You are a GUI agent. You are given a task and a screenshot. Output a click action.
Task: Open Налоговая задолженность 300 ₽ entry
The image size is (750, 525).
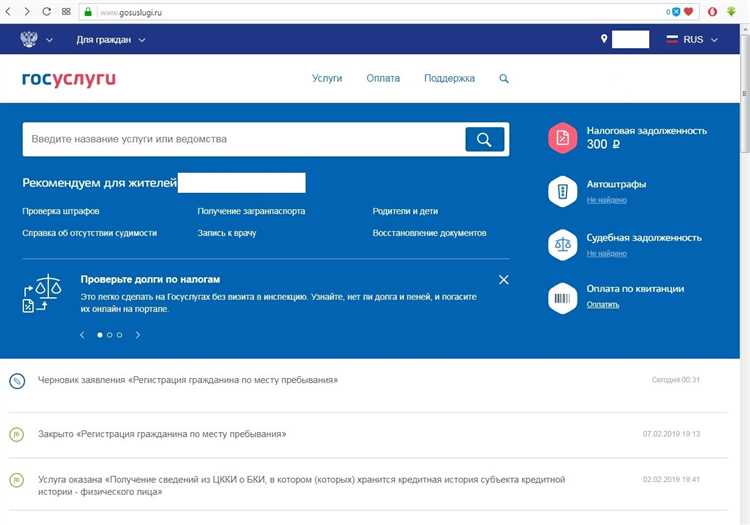[x=647, y=138]
